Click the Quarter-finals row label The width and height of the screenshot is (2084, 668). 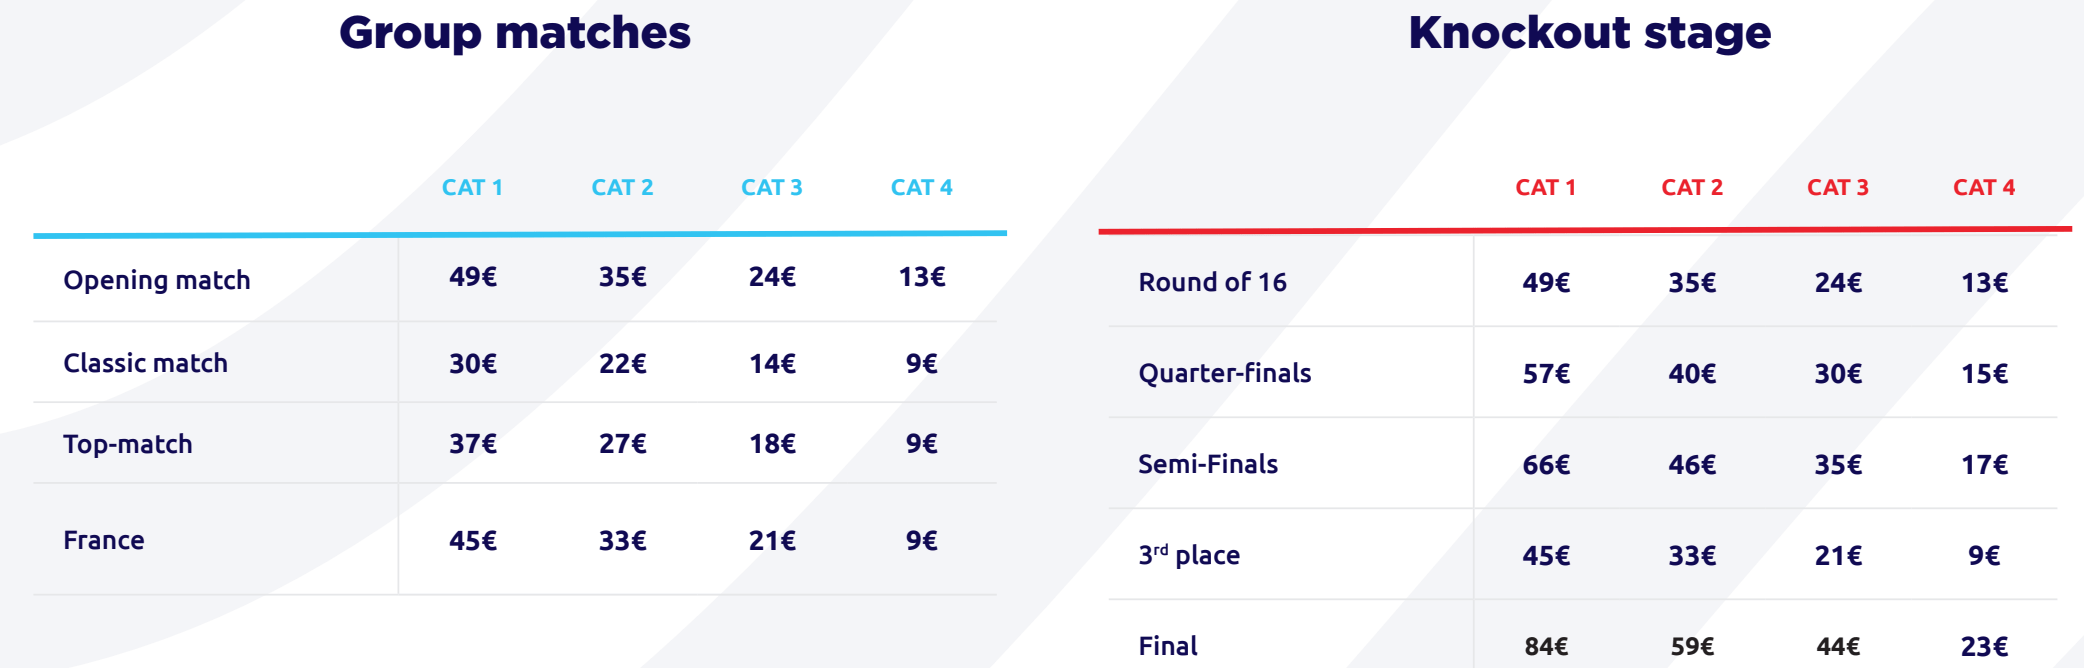click(x=1225, y=374)
